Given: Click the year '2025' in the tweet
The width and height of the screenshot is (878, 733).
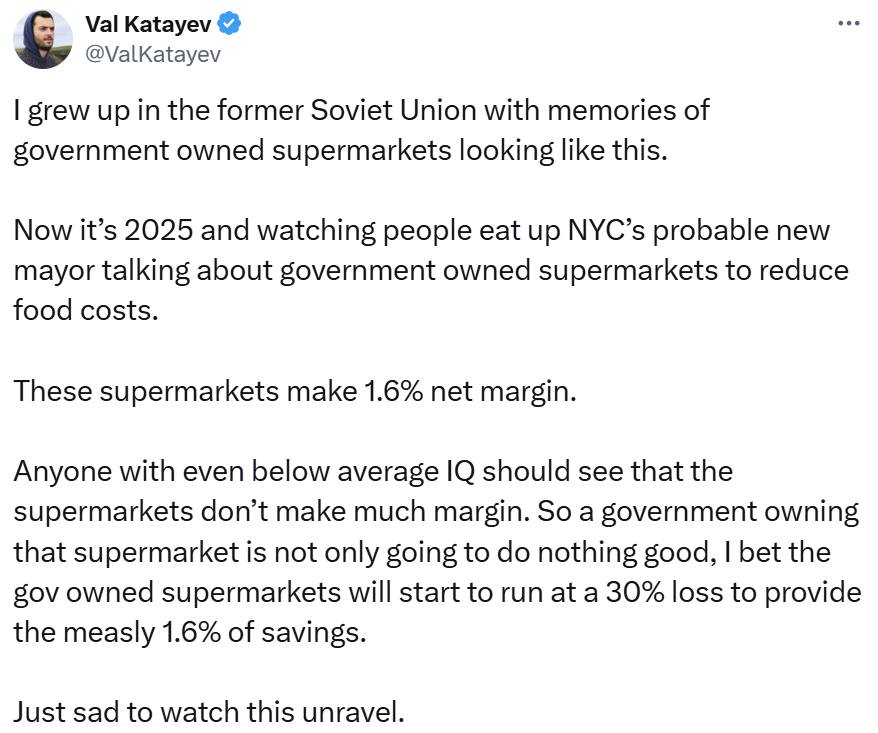Looking at the screenshot, I should click(x=158, y=230).
